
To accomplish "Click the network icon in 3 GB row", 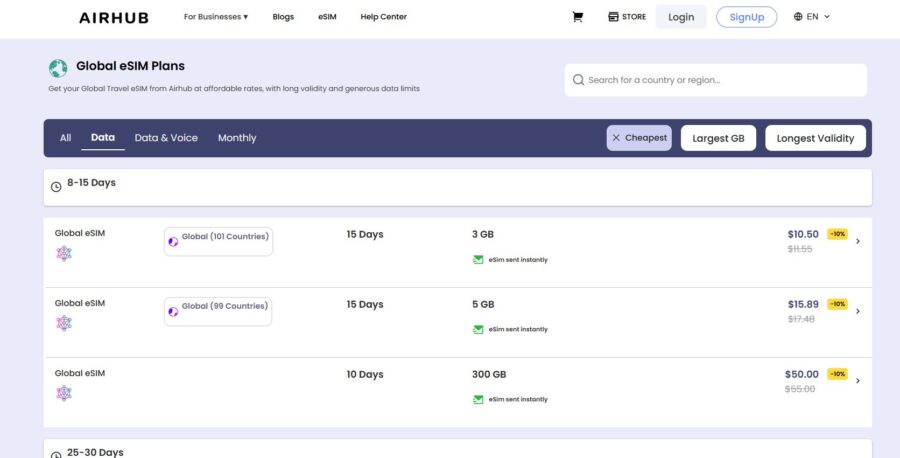I will (x=64, y=253).
